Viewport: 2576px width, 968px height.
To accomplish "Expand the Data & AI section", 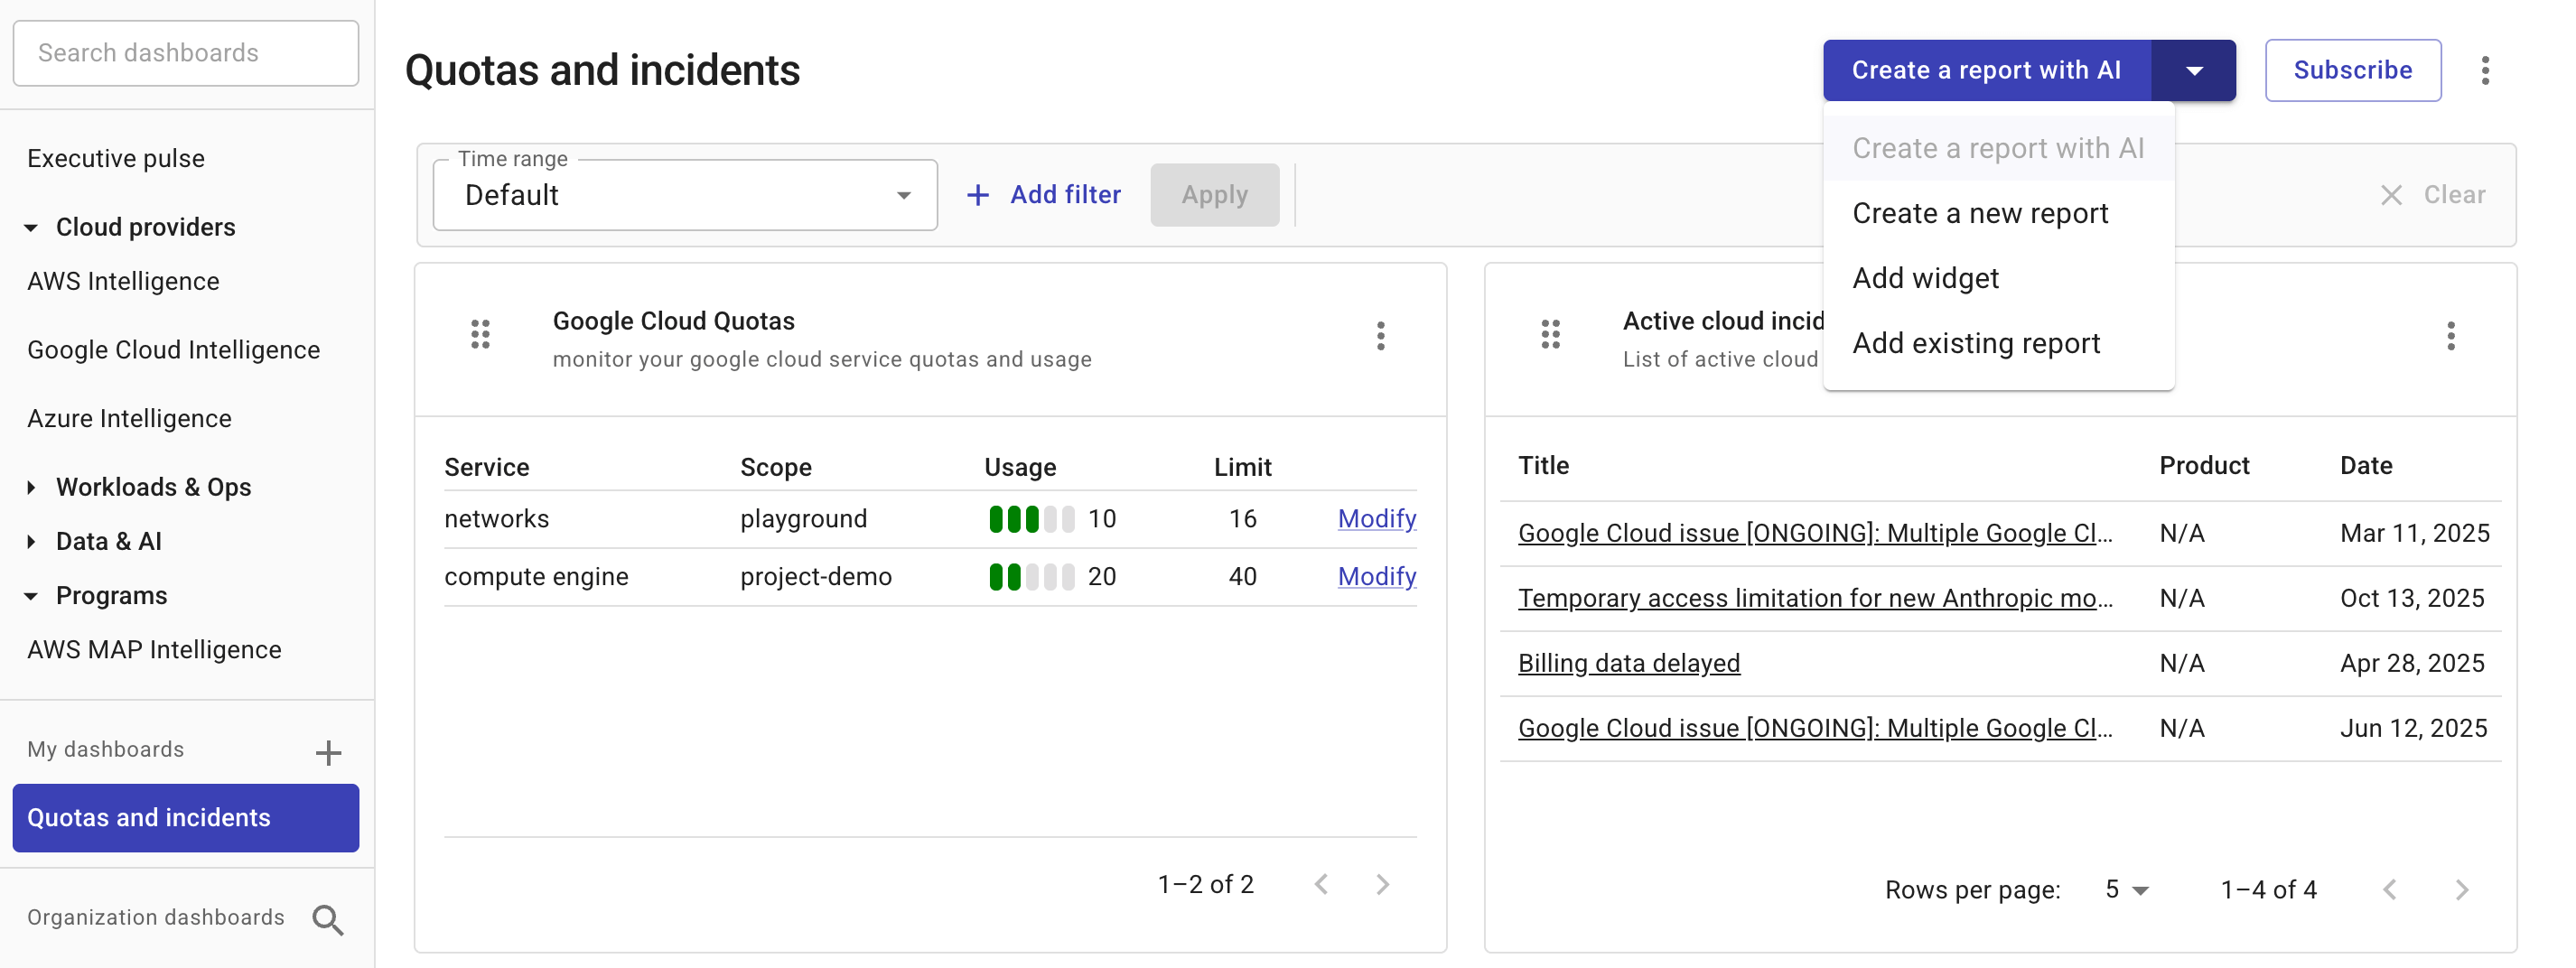I will pyautogui.click(x=31, y=541).
